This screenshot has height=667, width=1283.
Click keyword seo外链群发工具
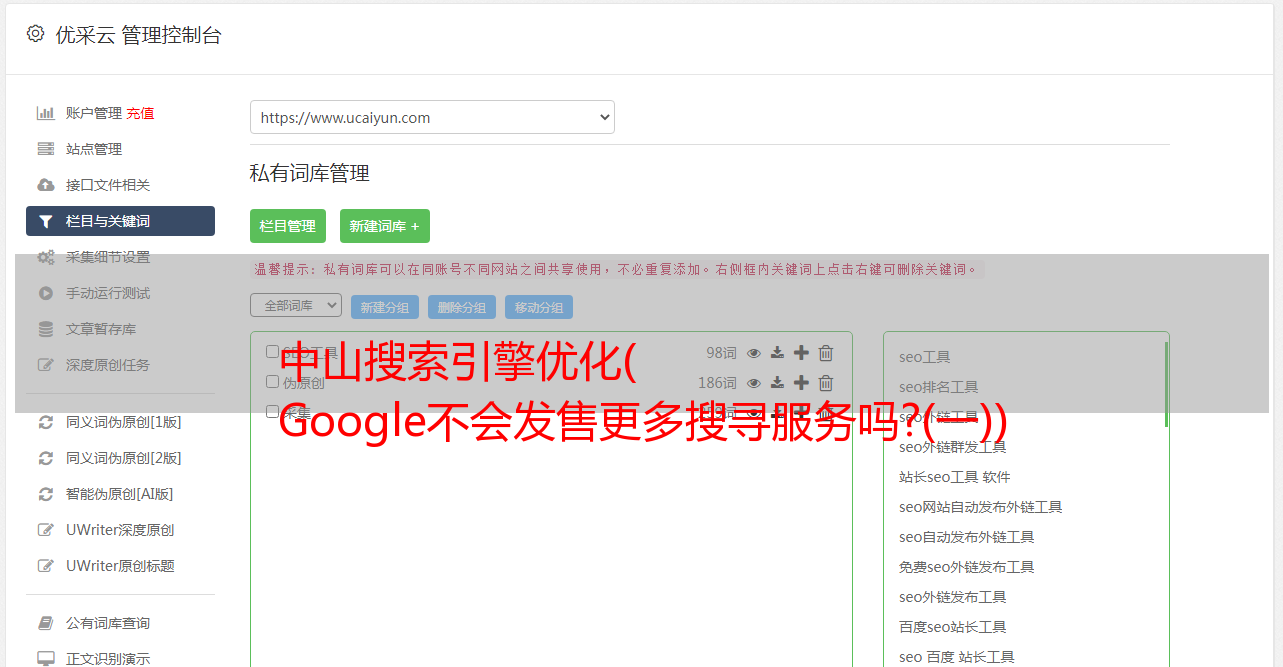(x=953, y=447)
